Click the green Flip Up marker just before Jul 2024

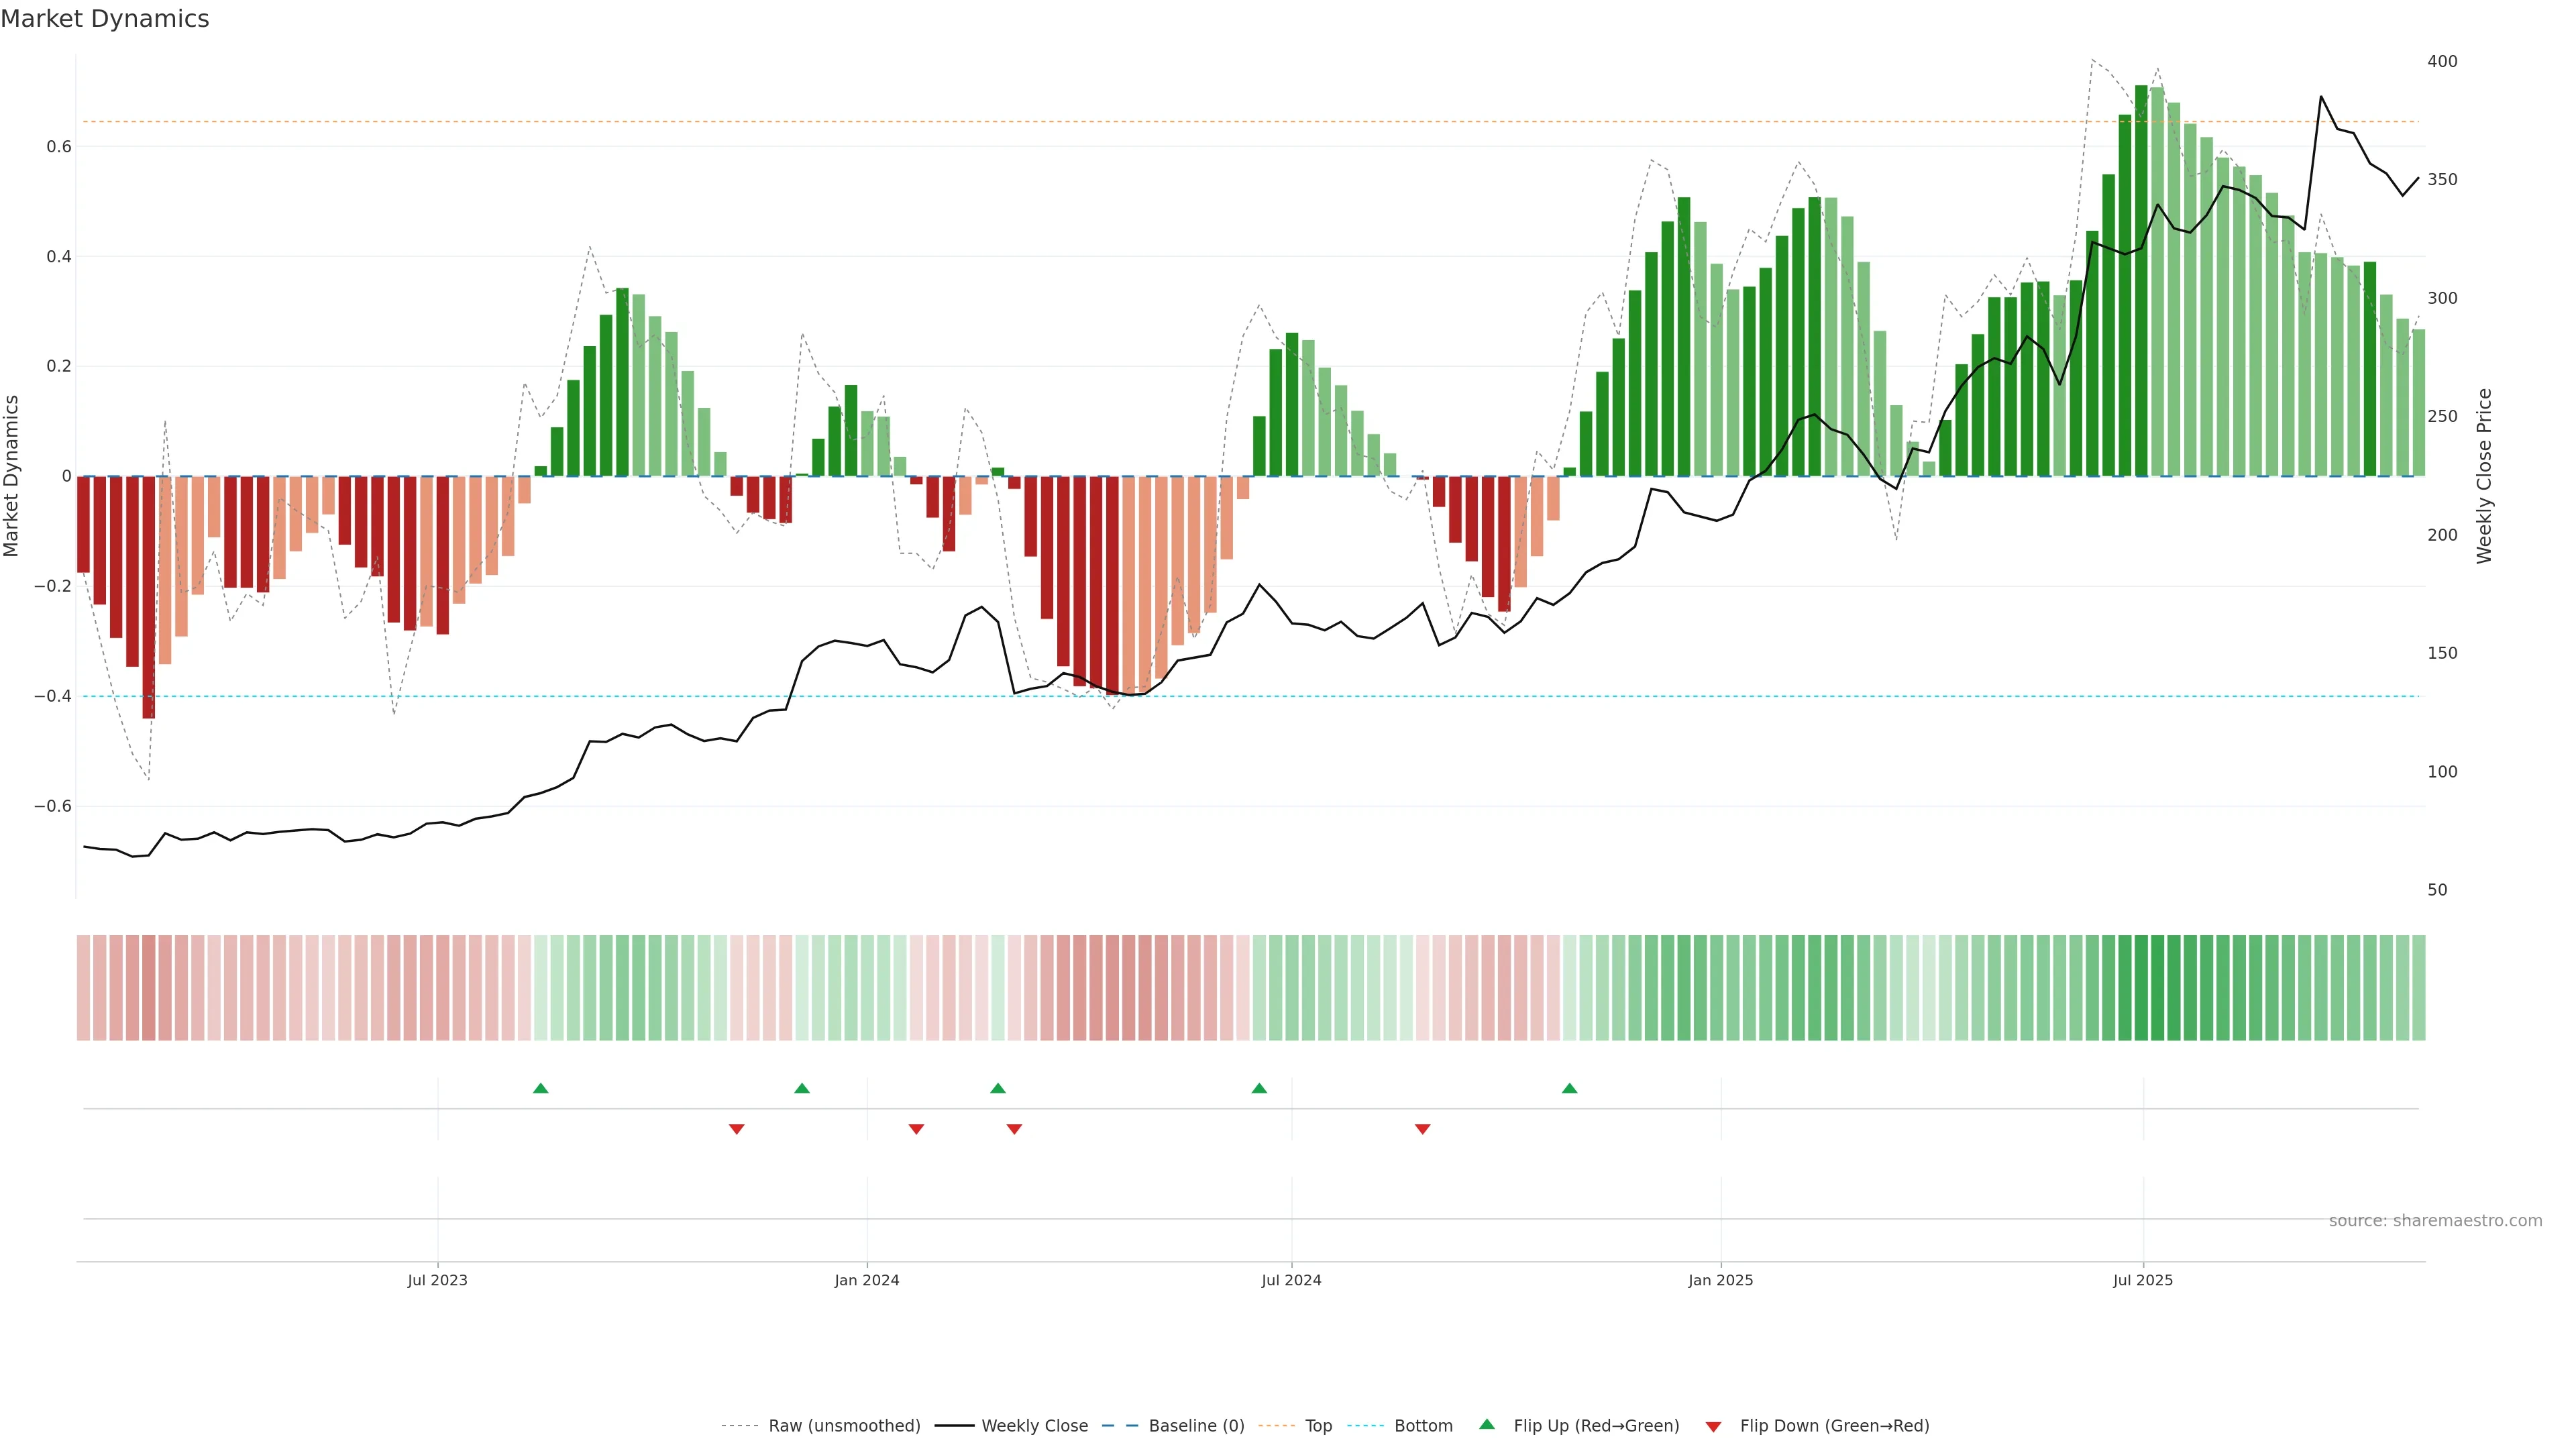[1259, 1088]
